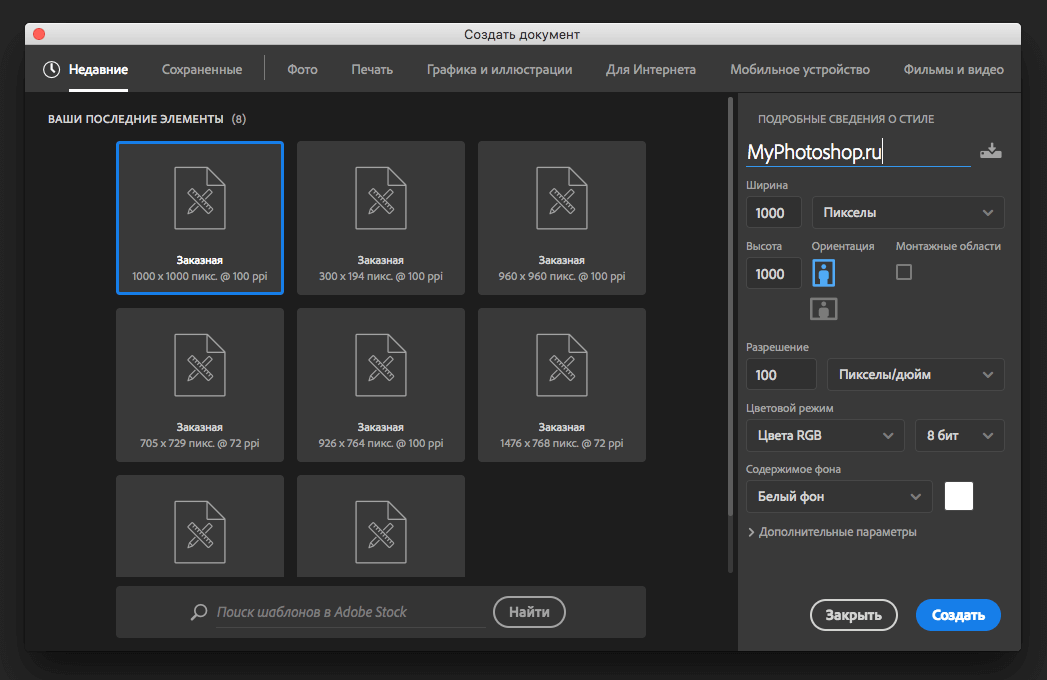Open the Цвета RGB color mode dropdown

tap(825, 435)
